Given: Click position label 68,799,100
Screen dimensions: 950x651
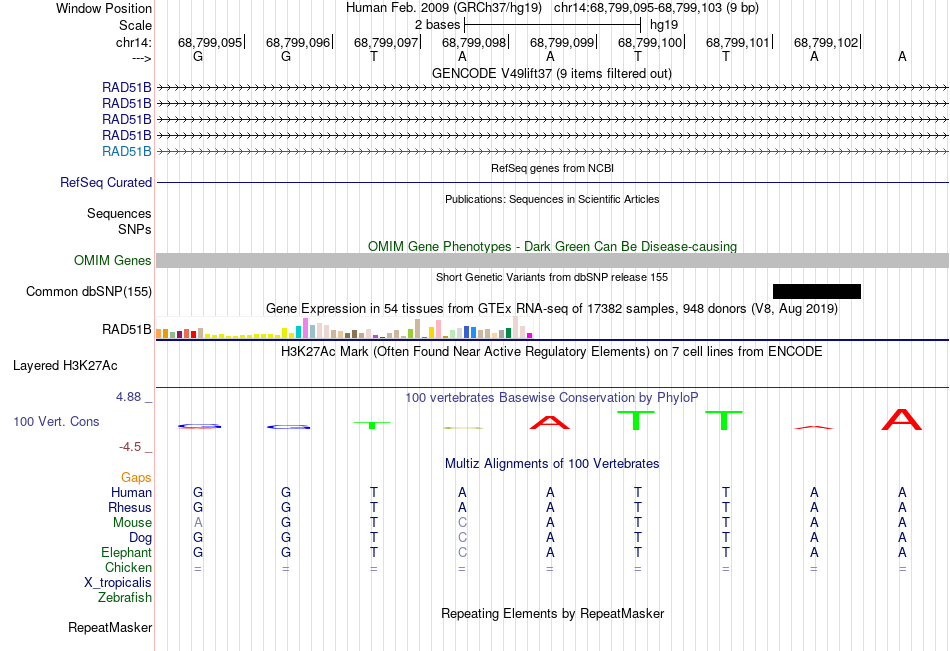Looking at the screenshot, I should pyautogui.click(x=650, y=42).
